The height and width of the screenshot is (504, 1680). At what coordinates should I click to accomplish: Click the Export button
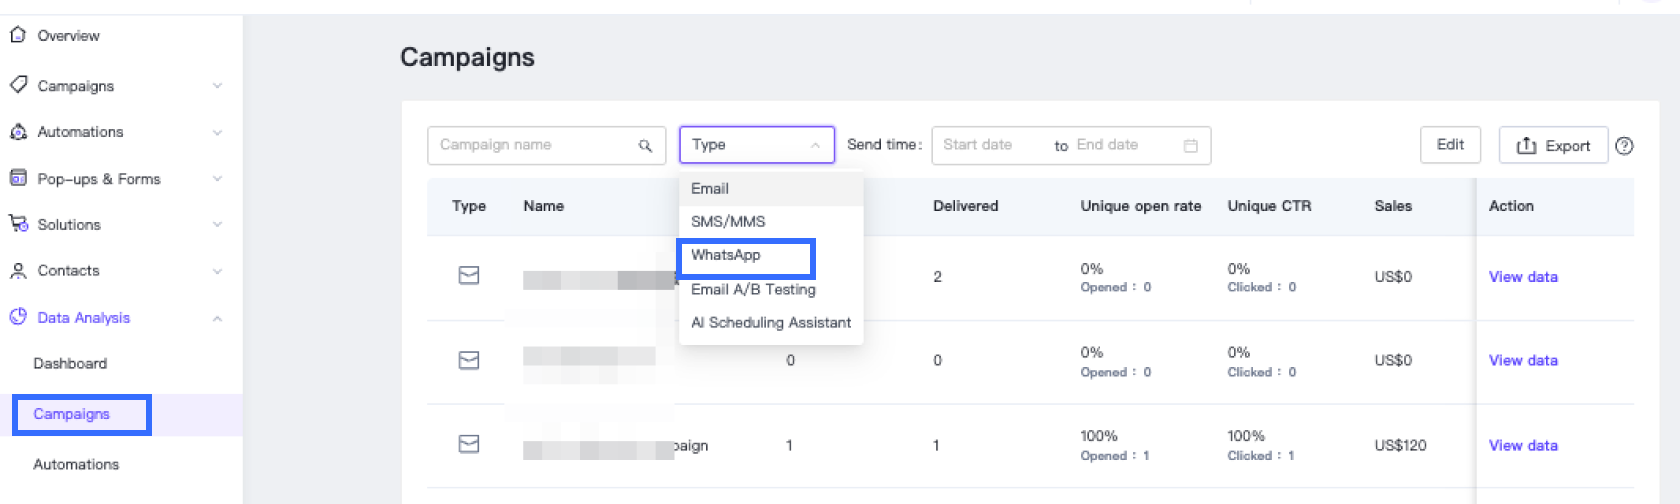click(1553, 146)
